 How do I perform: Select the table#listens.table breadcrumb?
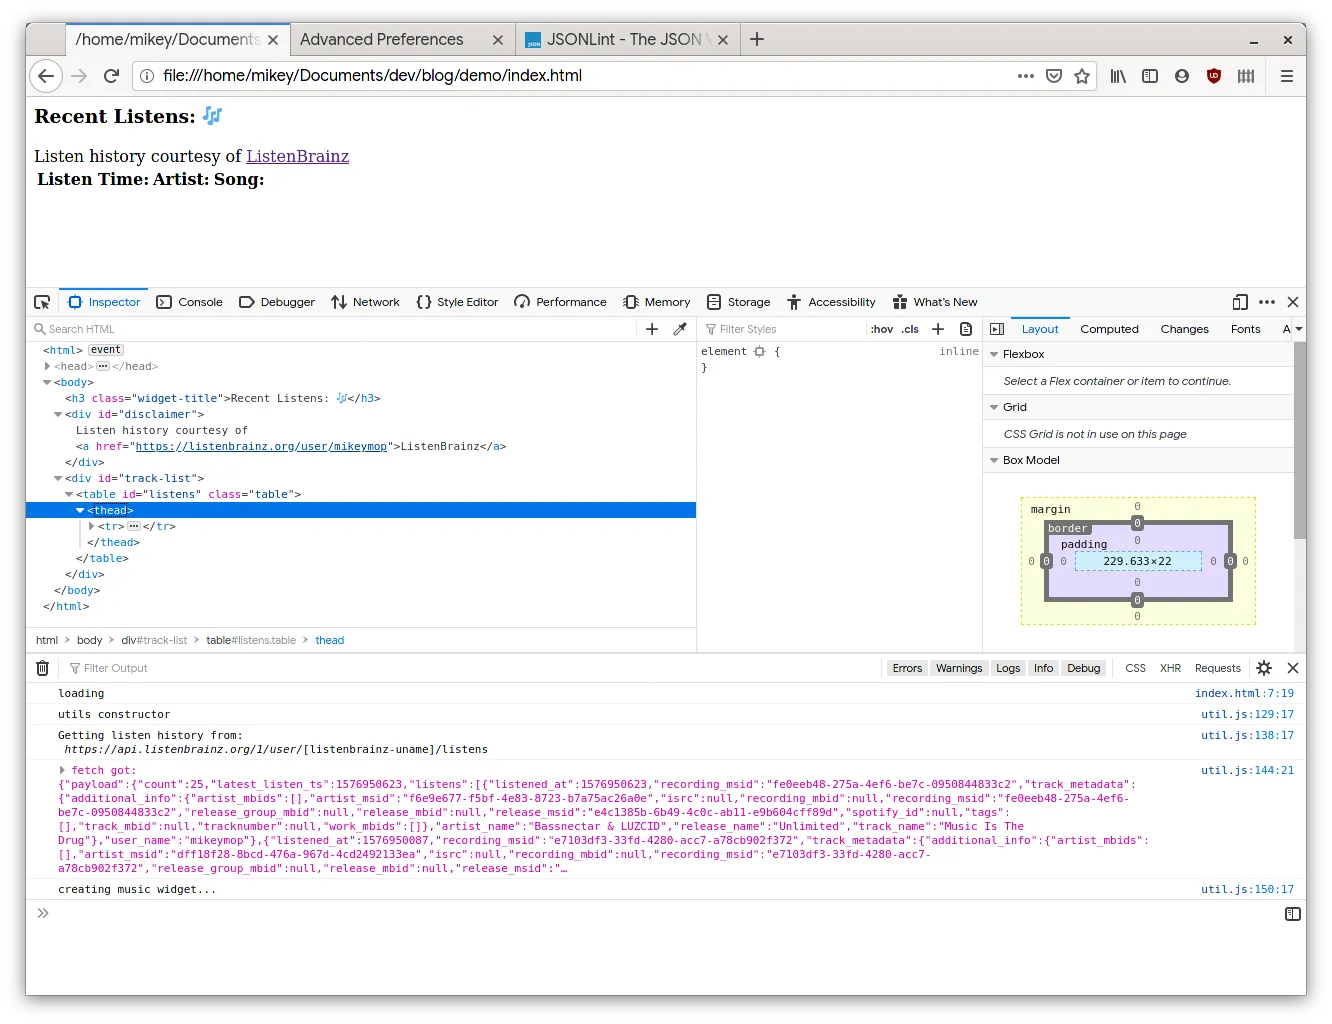pos(251,640)
